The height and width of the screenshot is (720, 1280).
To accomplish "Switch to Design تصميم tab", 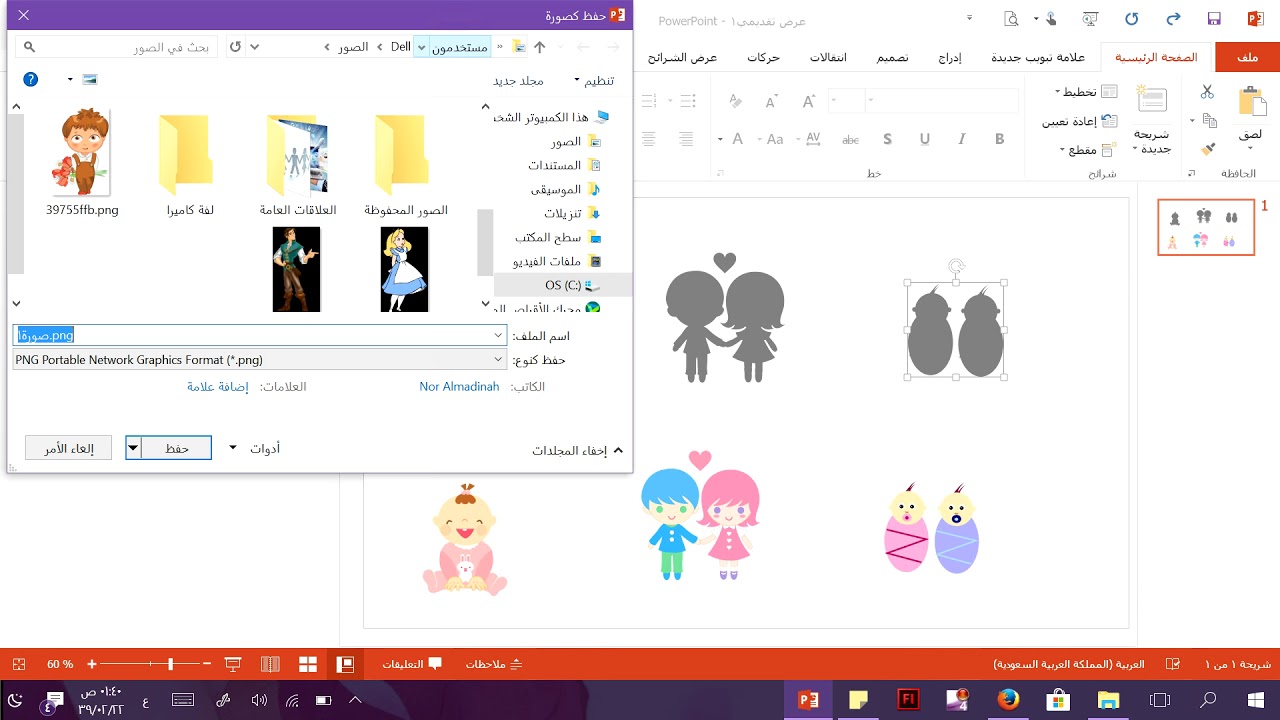I will (893, 57).
